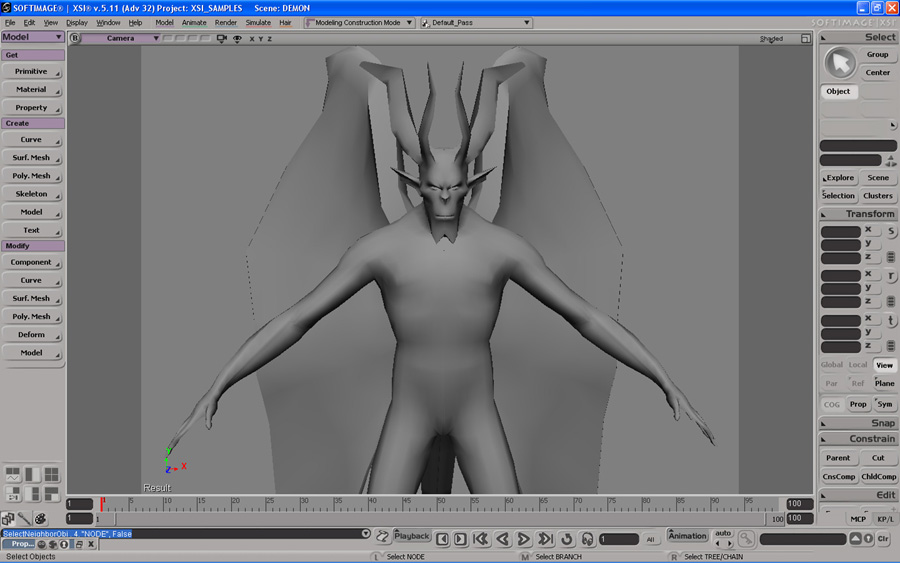
Task: Open the Simulate menu
Action: pos(258,23)
